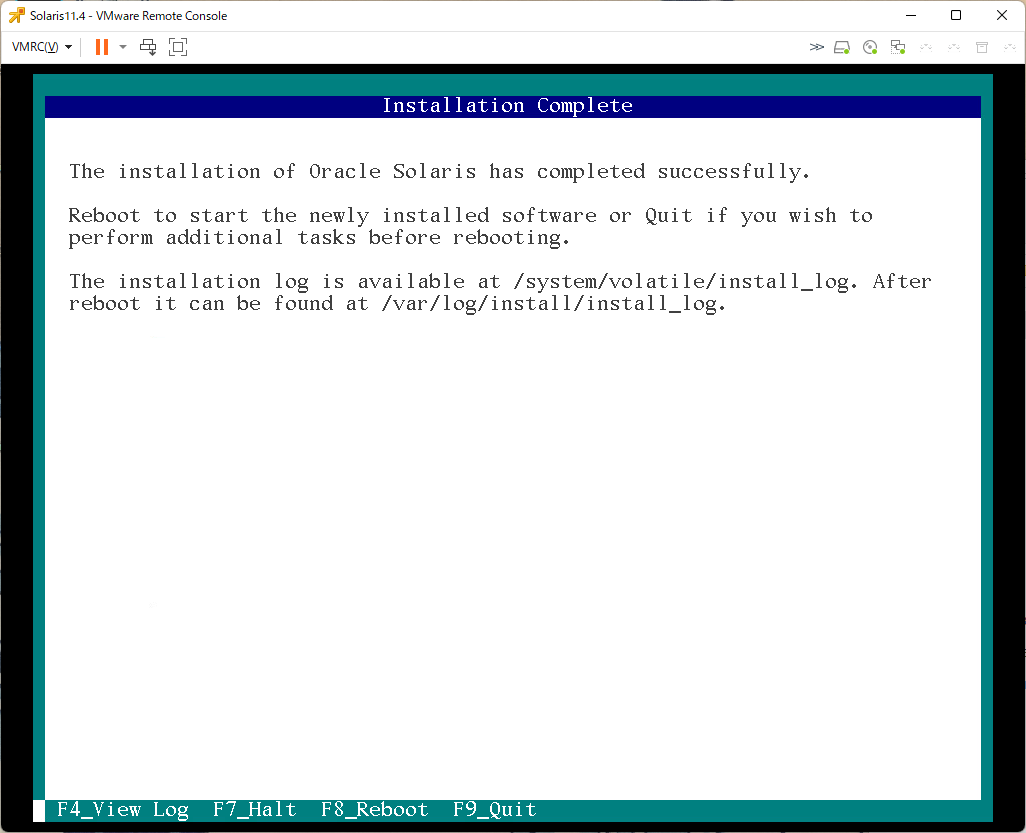Viewport: 1026px width, 833px height.
Task: Open the VMRC(V) menu
Action: [41, 47]
